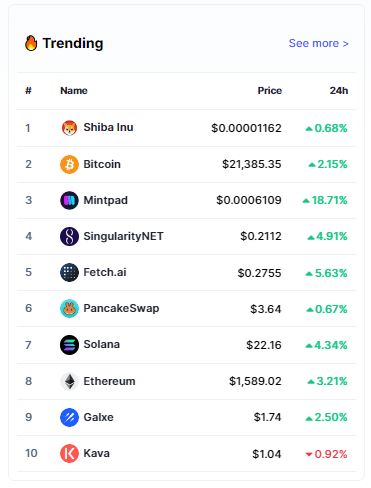Click the Mintpad coin icon

69,200
